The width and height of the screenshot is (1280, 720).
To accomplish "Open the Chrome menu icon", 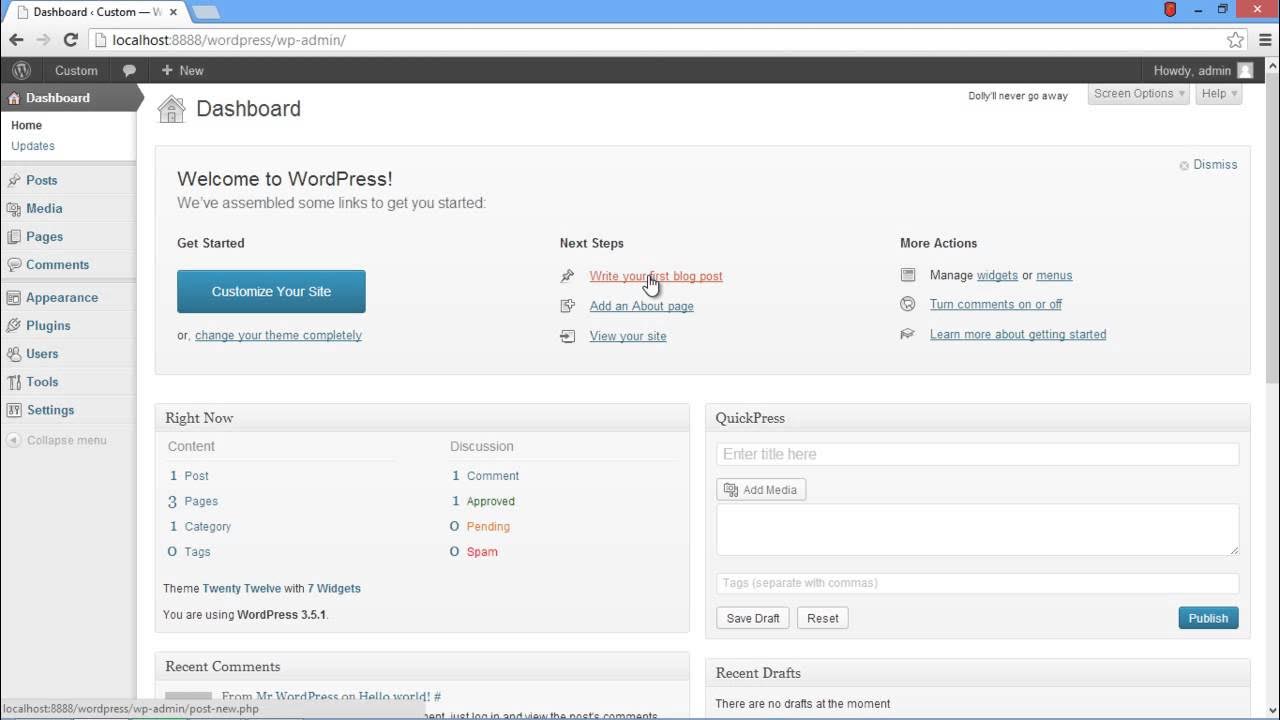I will coord(1264,40).
